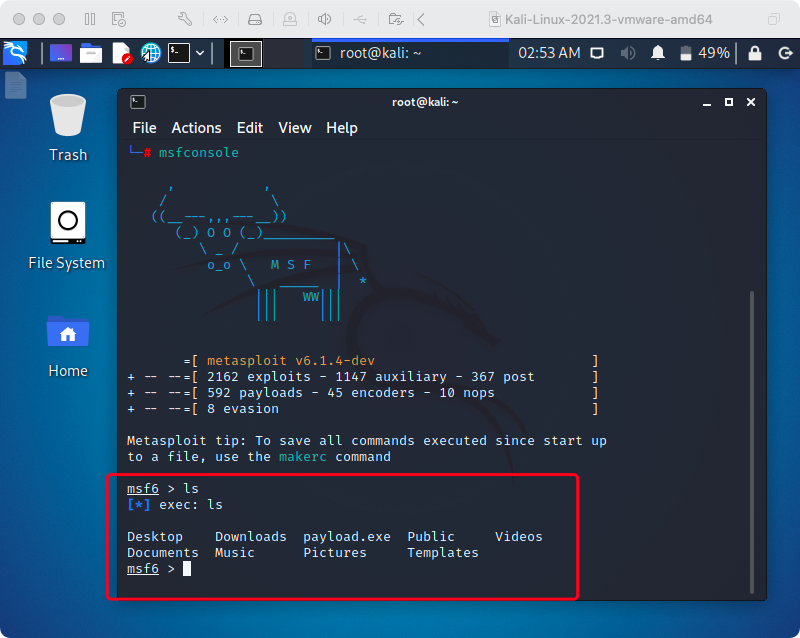Click the Downloads entry in ls output
Viewport: 800px width, 638px height.
pos(251,536)
